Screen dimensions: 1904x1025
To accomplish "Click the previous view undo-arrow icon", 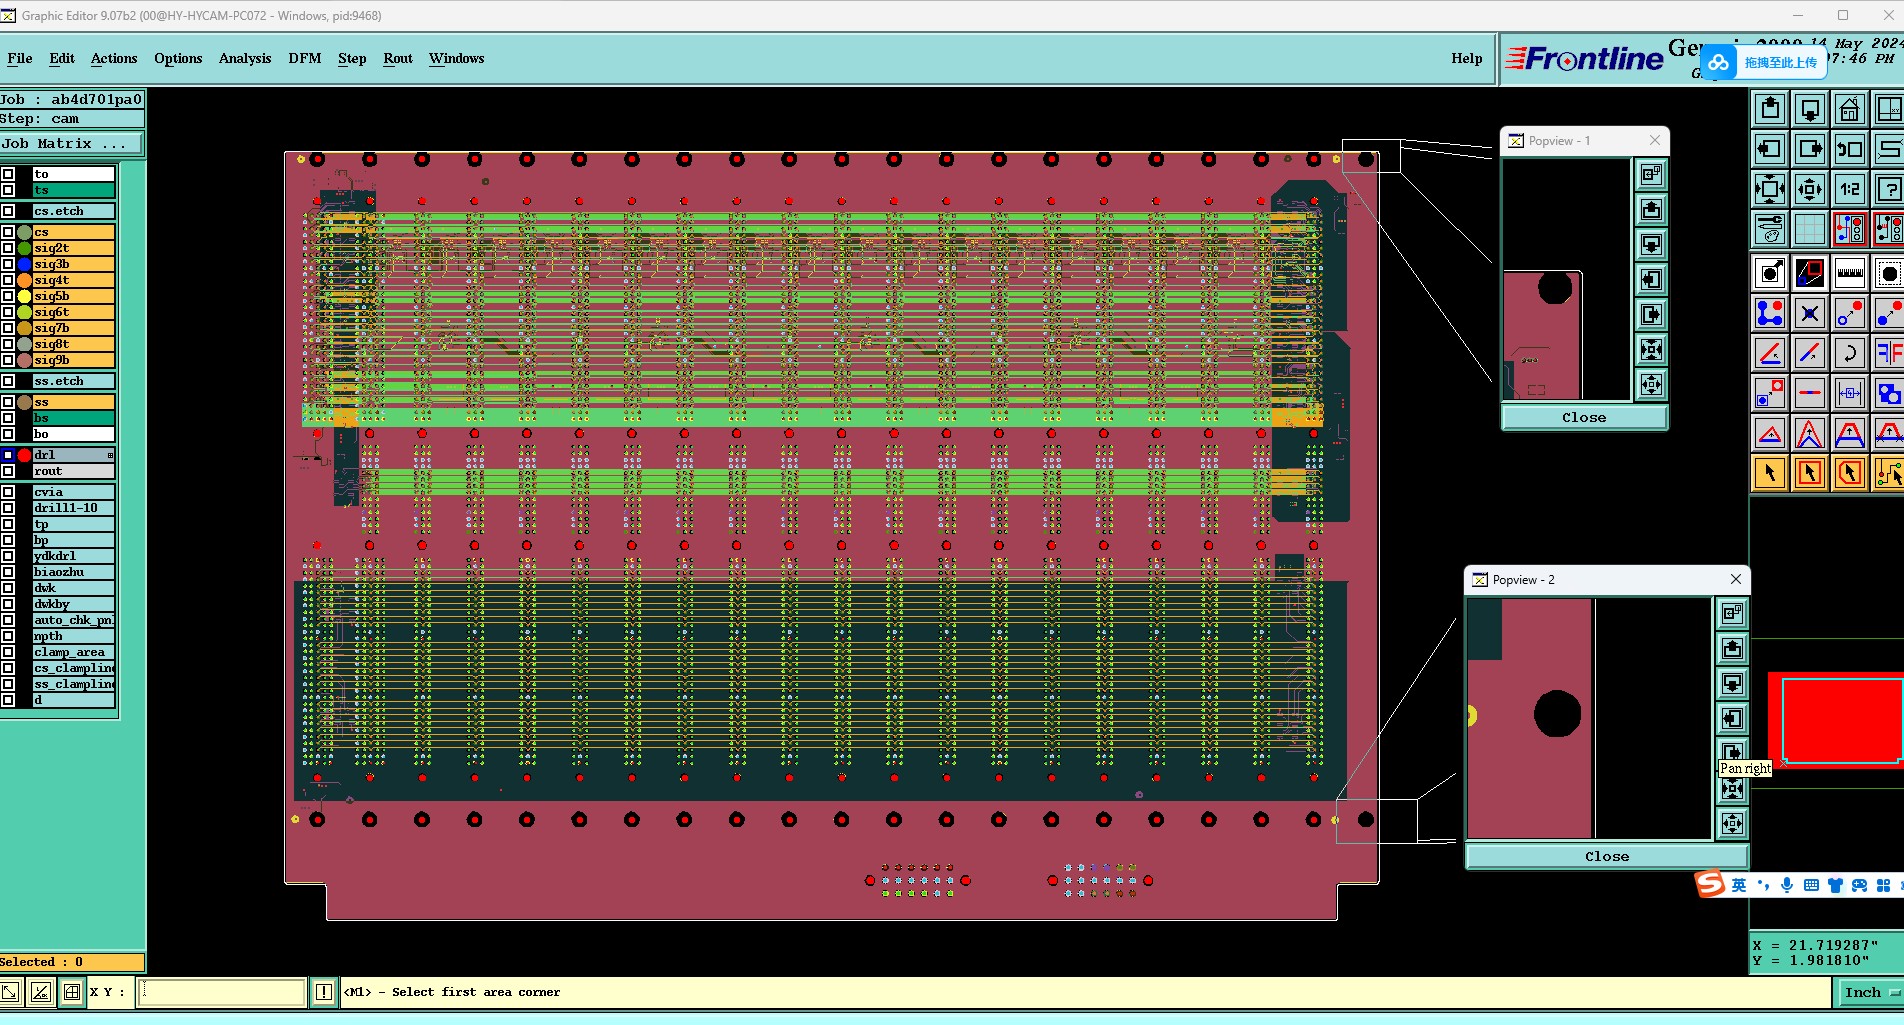I will coord(1850,149).
